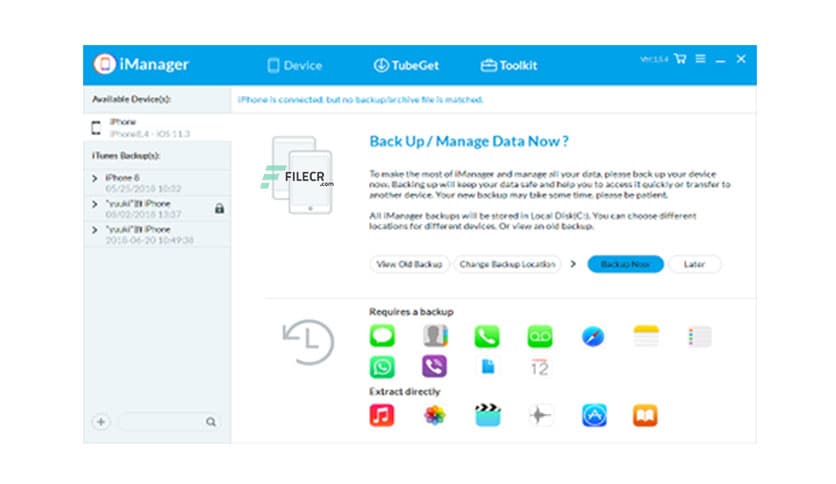Close the iManager window
The image size is (836, 484).
pyautogui.click(x=741, y=59)
